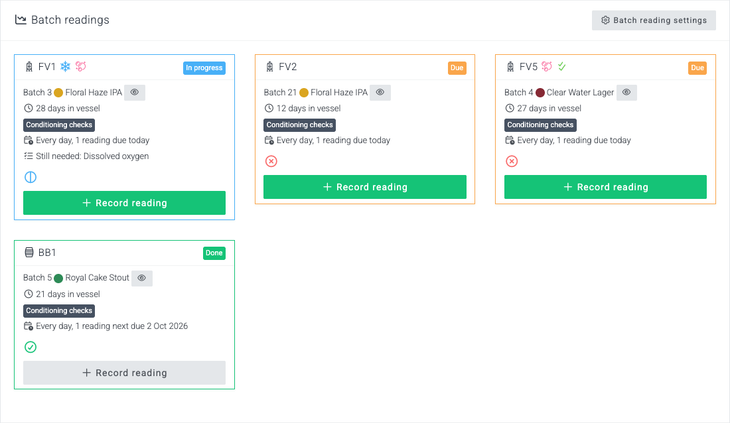
Task: Click the FV1 fermenter vessel icon
Action: click(29, 67)
